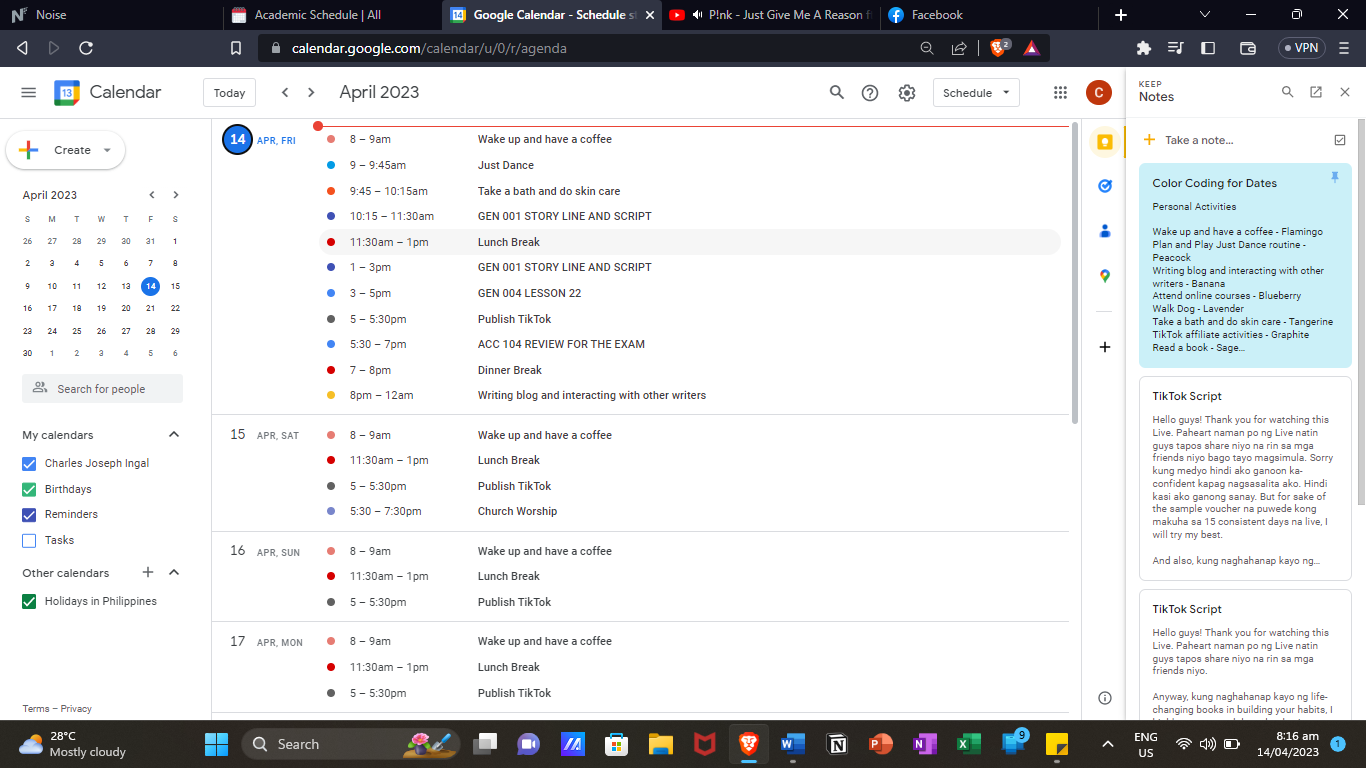Open the Google account avatar

[x=1098, y=93]
